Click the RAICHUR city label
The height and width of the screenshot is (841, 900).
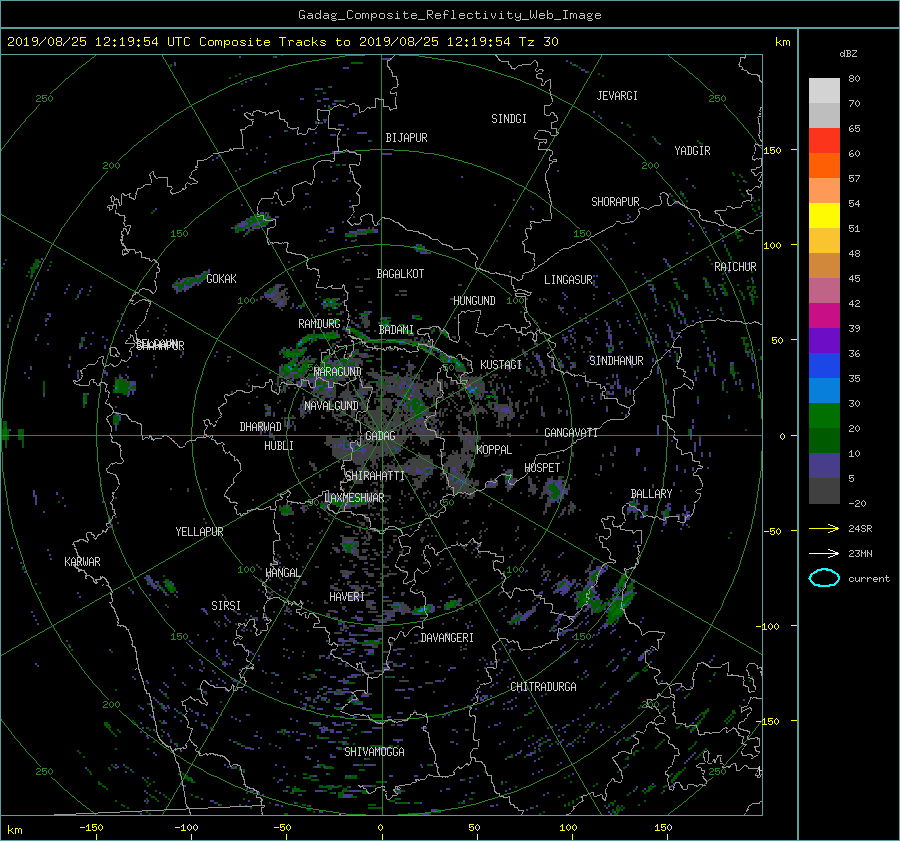pos(735,267)
